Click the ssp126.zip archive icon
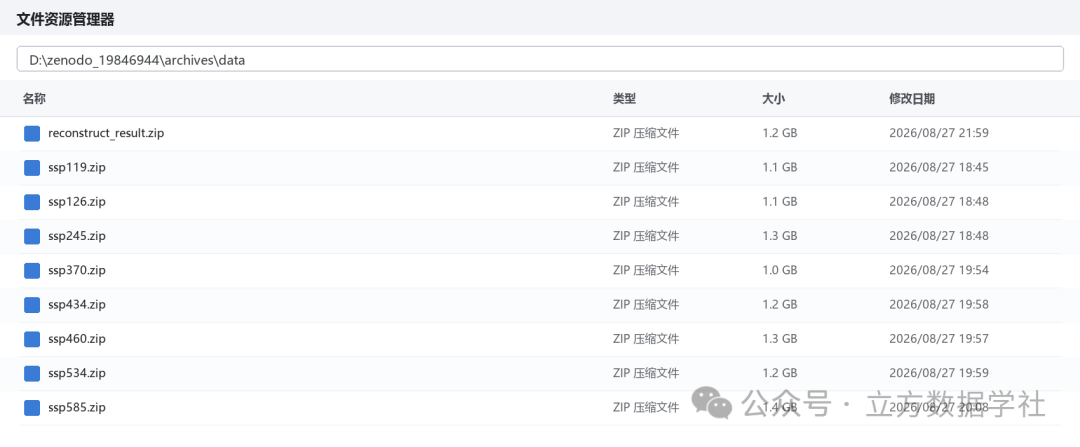The image size is (1080, 447). pos(32,202)
